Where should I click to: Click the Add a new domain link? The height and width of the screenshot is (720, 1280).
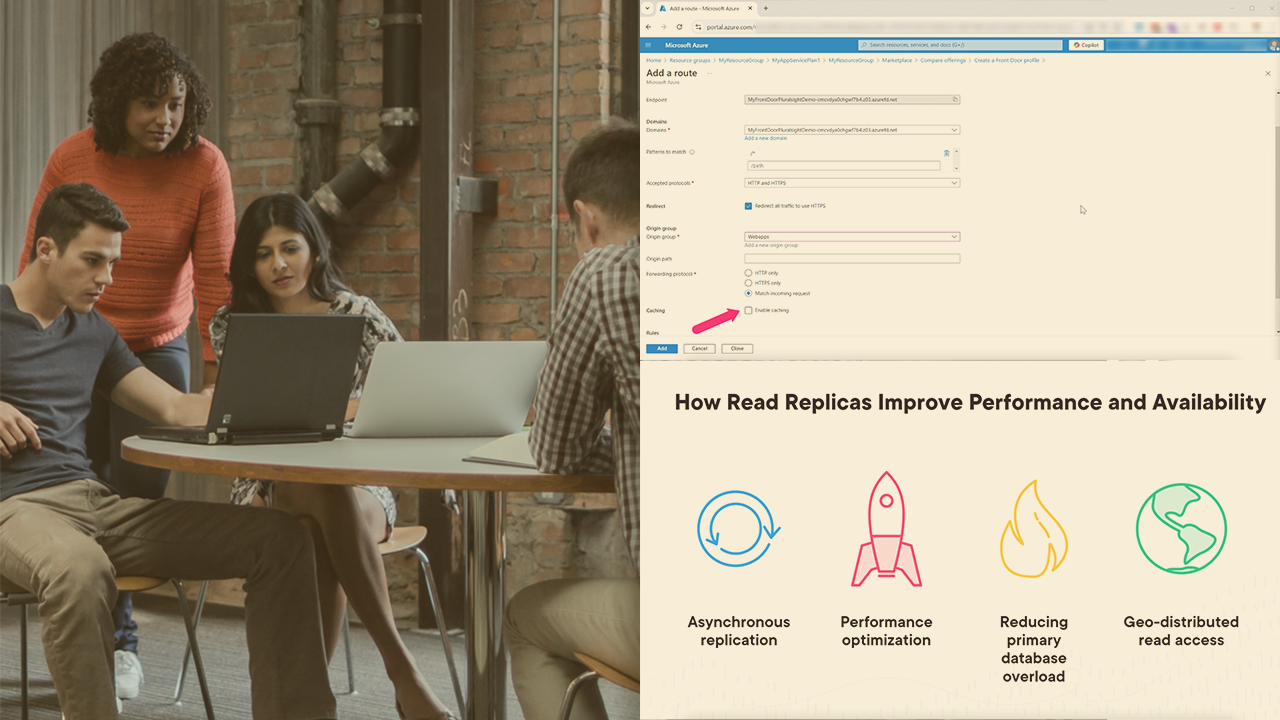pyautogui.click(x=765, y=138)
